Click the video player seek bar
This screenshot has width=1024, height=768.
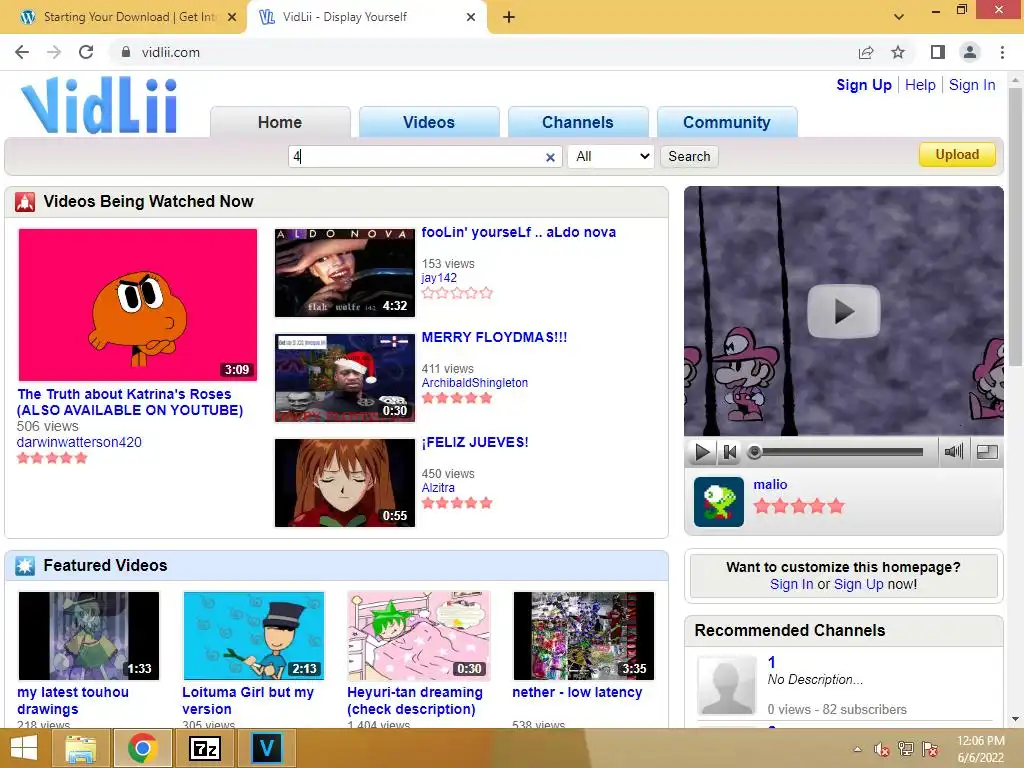837,452
